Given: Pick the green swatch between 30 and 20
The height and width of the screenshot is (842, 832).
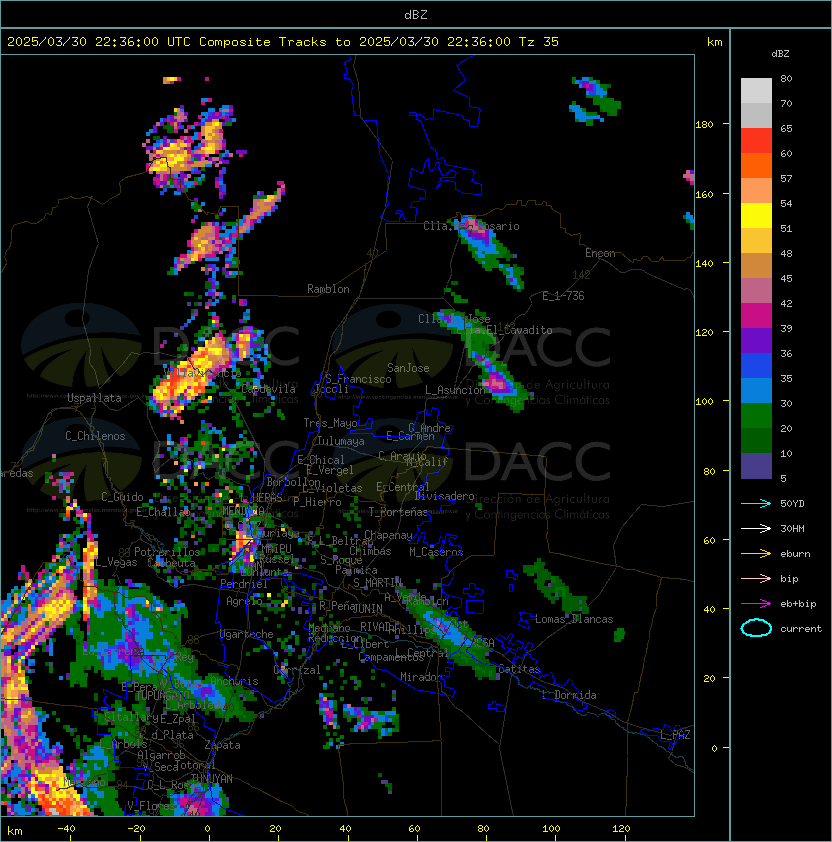Looking at the screenshot, I should [x=756, y=416].
